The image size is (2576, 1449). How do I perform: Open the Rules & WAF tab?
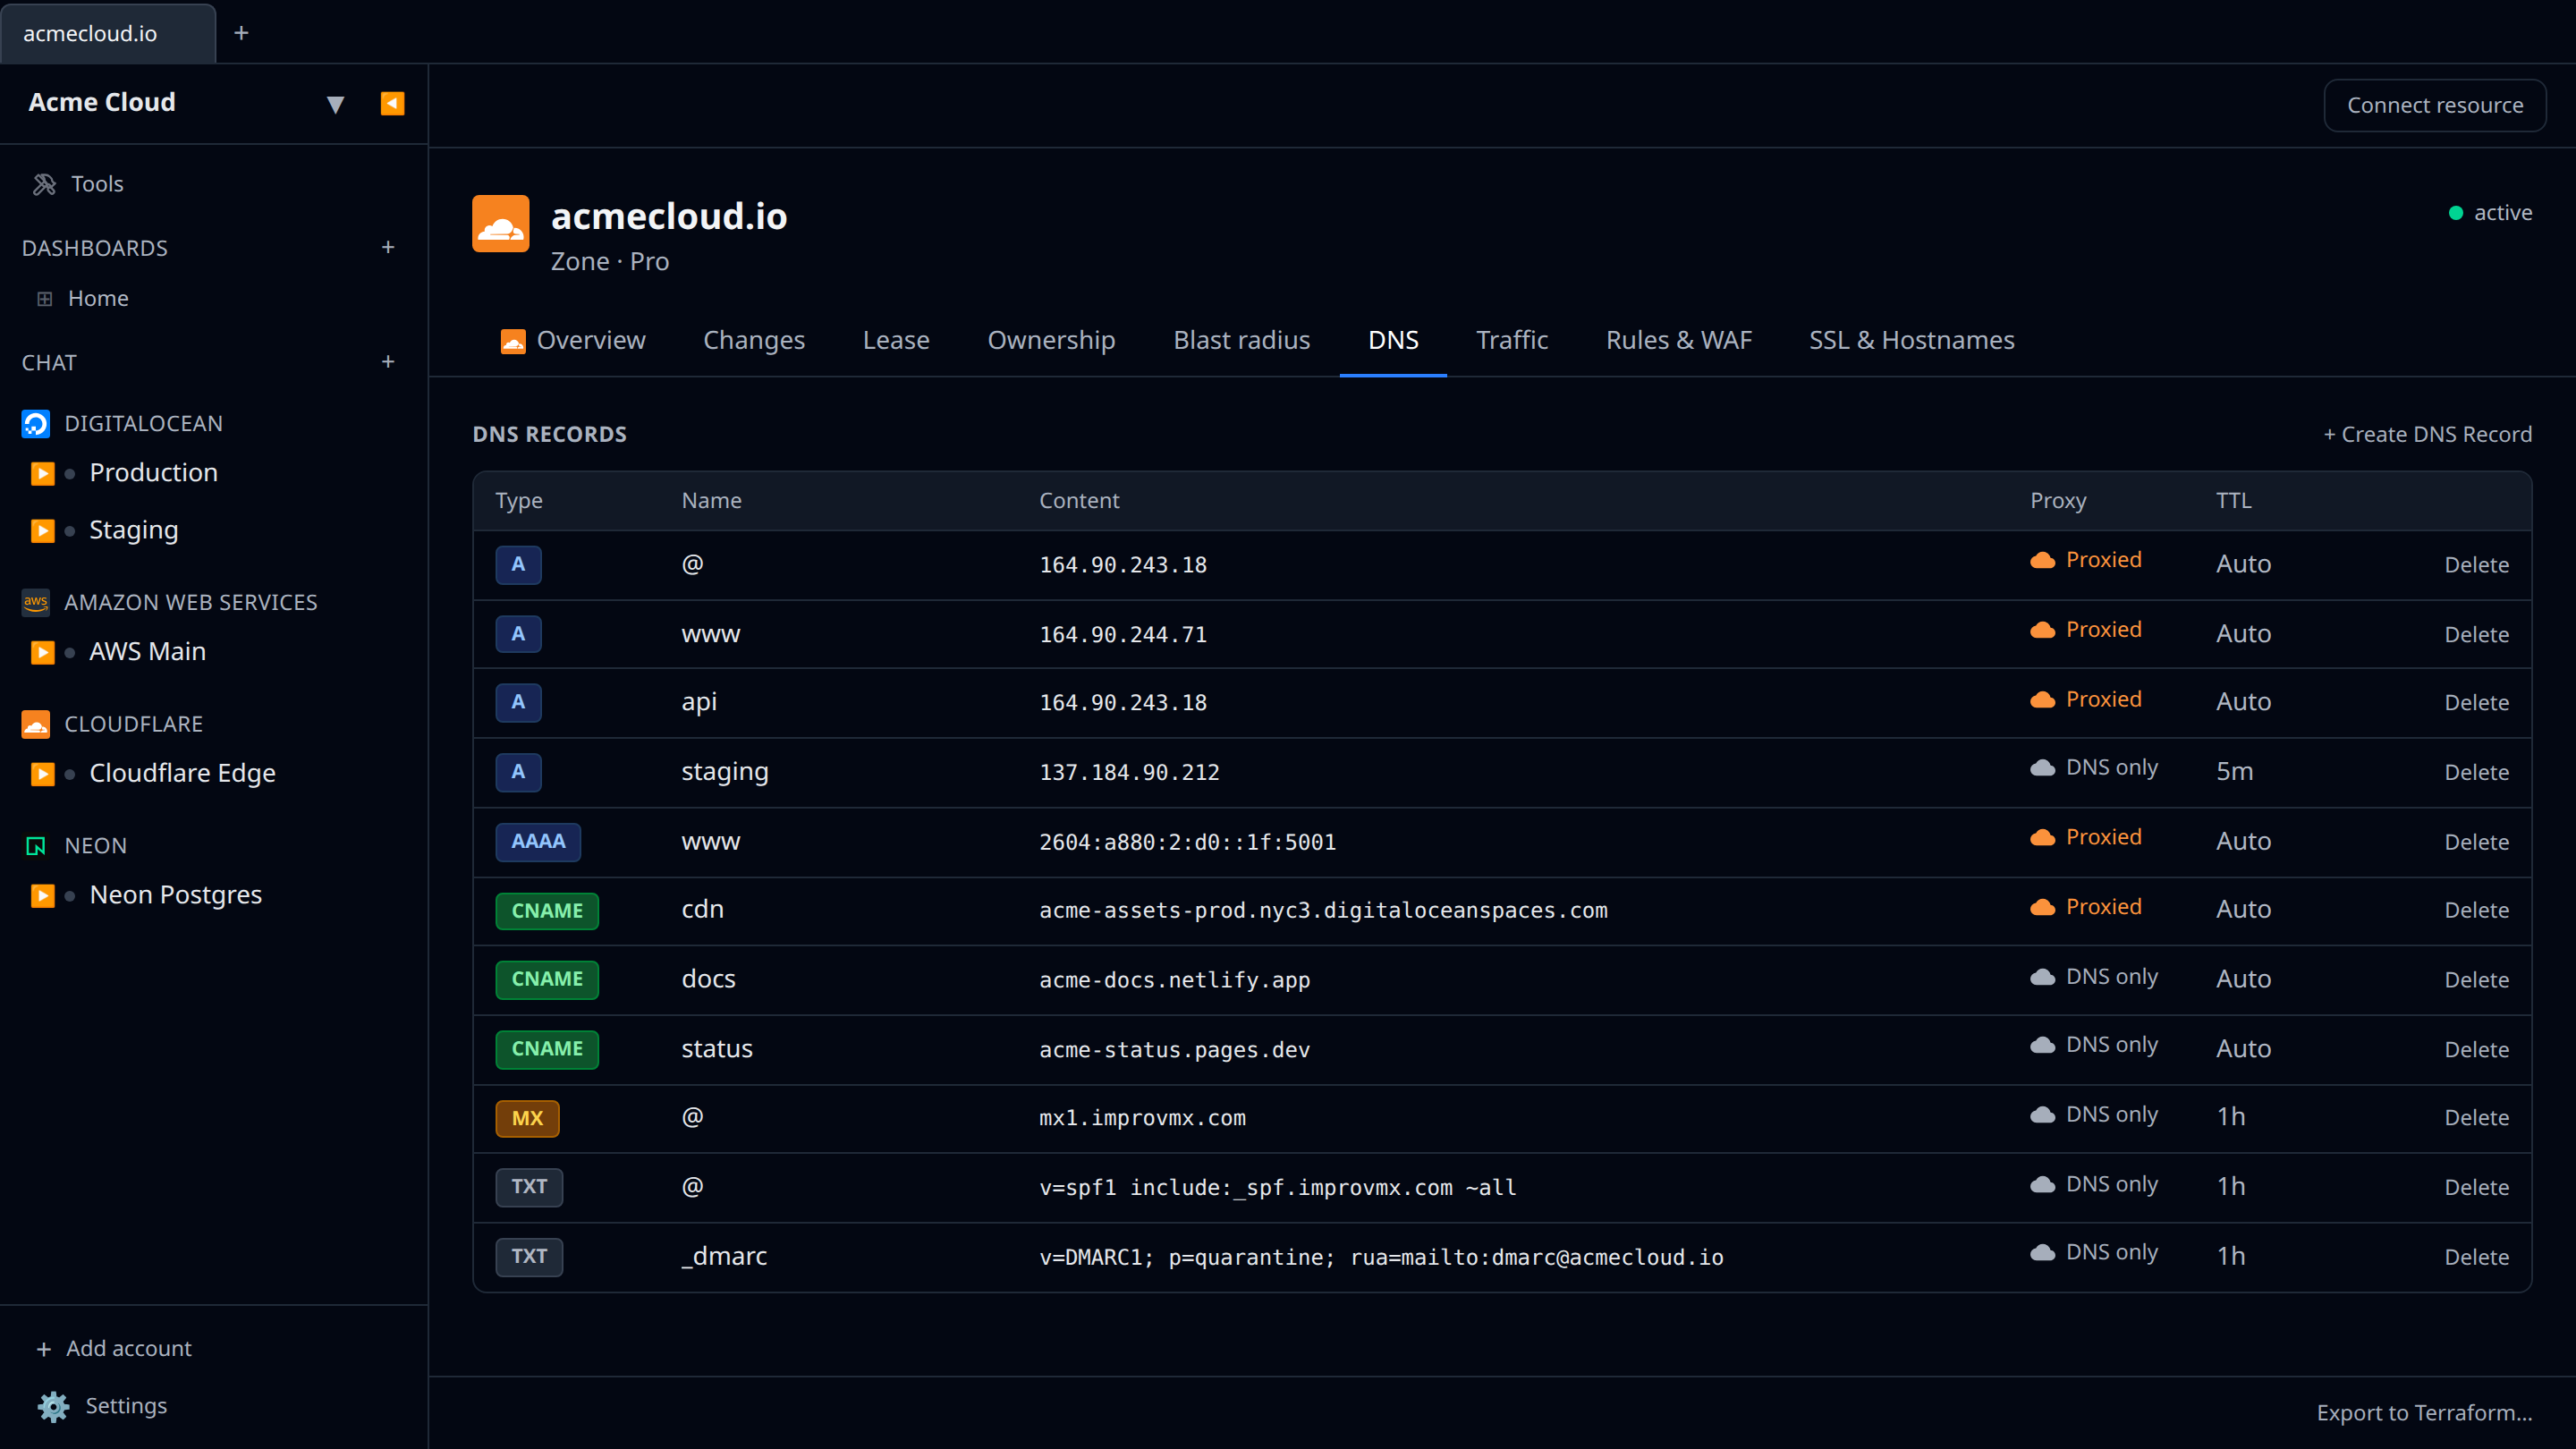(1678, 340)
